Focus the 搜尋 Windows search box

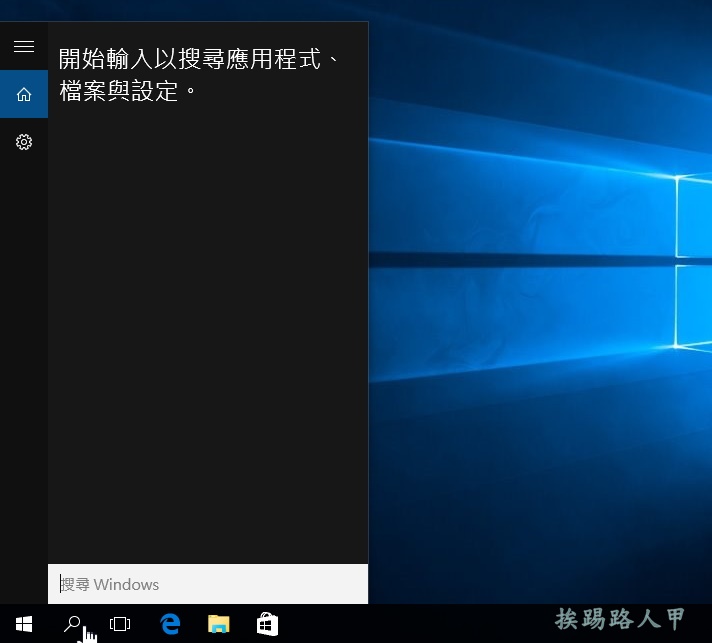point(208,584)
